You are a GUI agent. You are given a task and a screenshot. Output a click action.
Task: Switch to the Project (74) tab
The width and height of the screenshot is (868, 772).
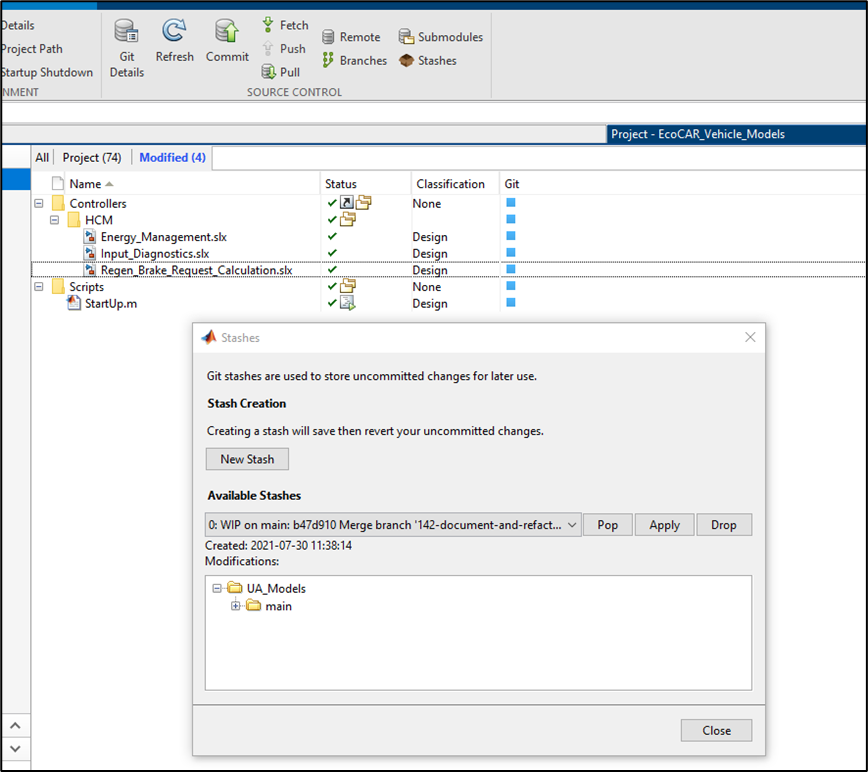(x=92, y=158)
